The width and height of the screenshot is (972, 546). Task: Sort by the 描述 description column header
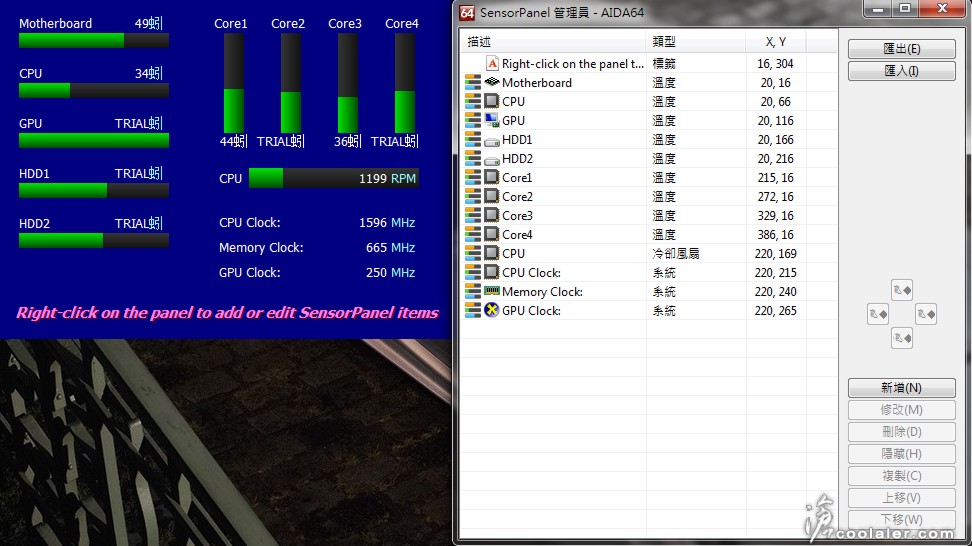pyautogui.click(x=553, y=42)
